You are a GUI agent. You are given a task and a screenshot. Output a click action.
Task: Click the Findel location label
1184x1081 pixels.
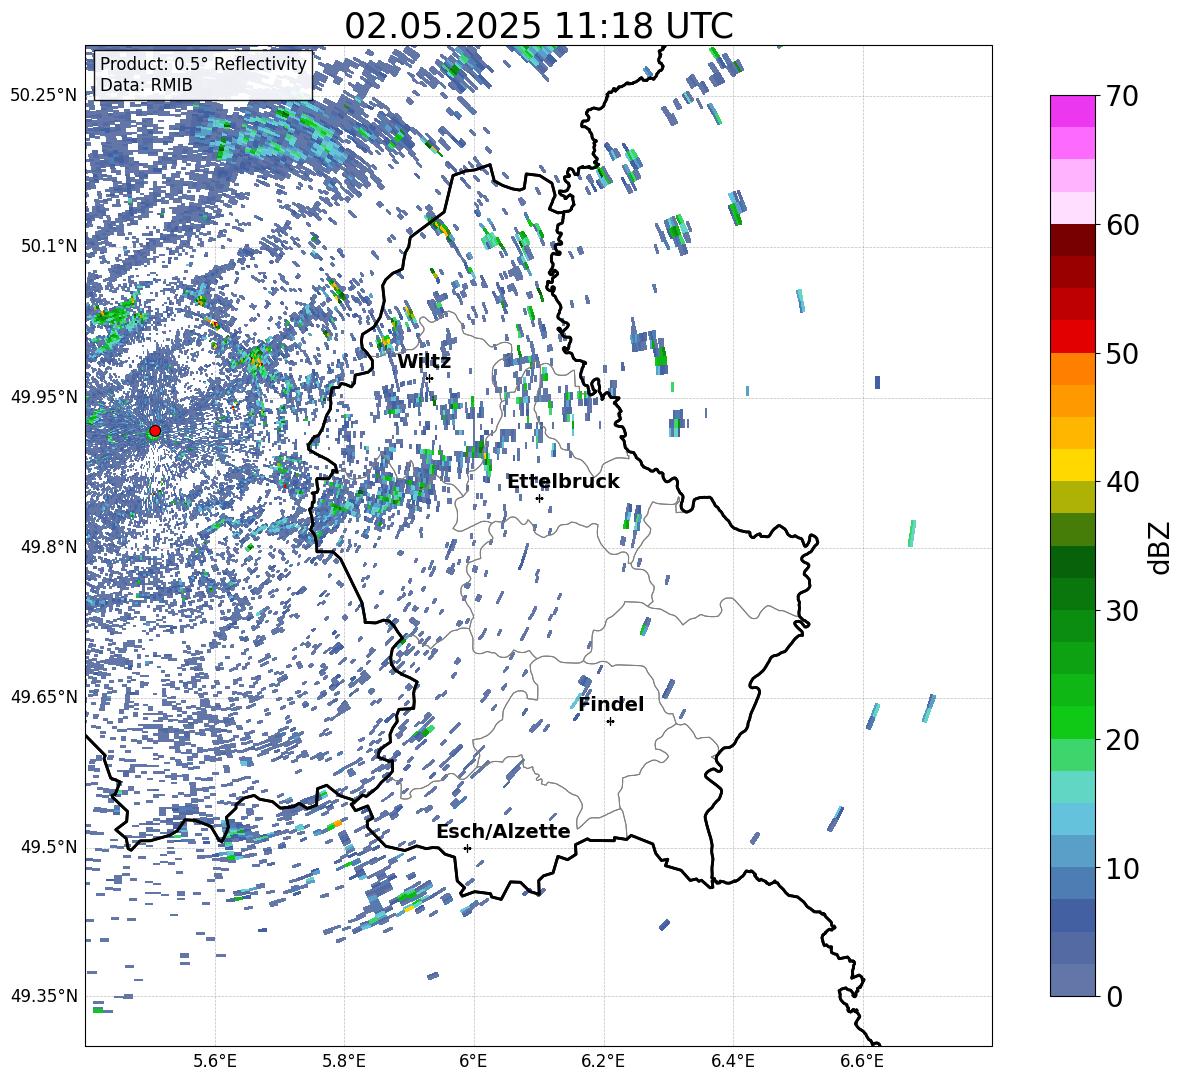[611, 704]
